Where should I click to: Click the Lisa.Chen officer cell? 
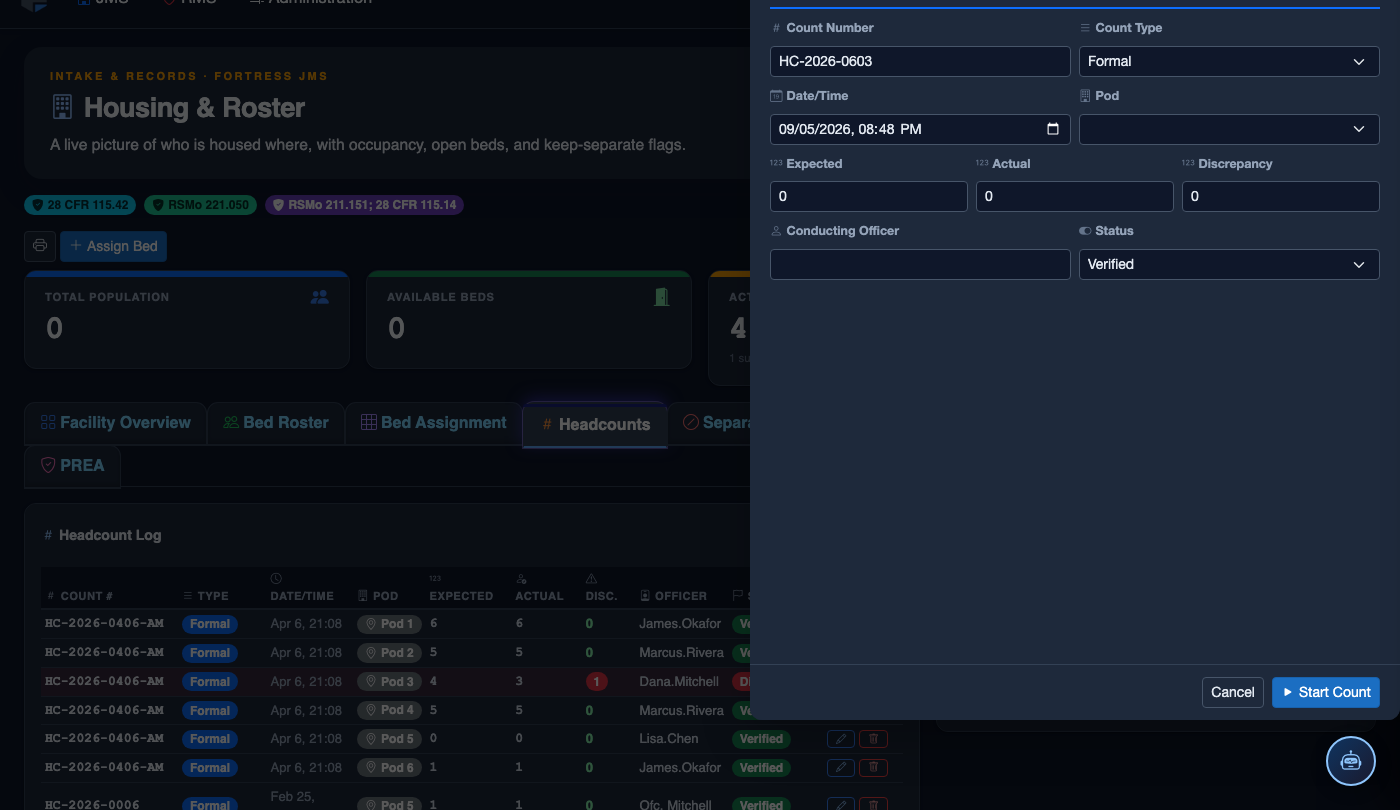click(669, 739)
